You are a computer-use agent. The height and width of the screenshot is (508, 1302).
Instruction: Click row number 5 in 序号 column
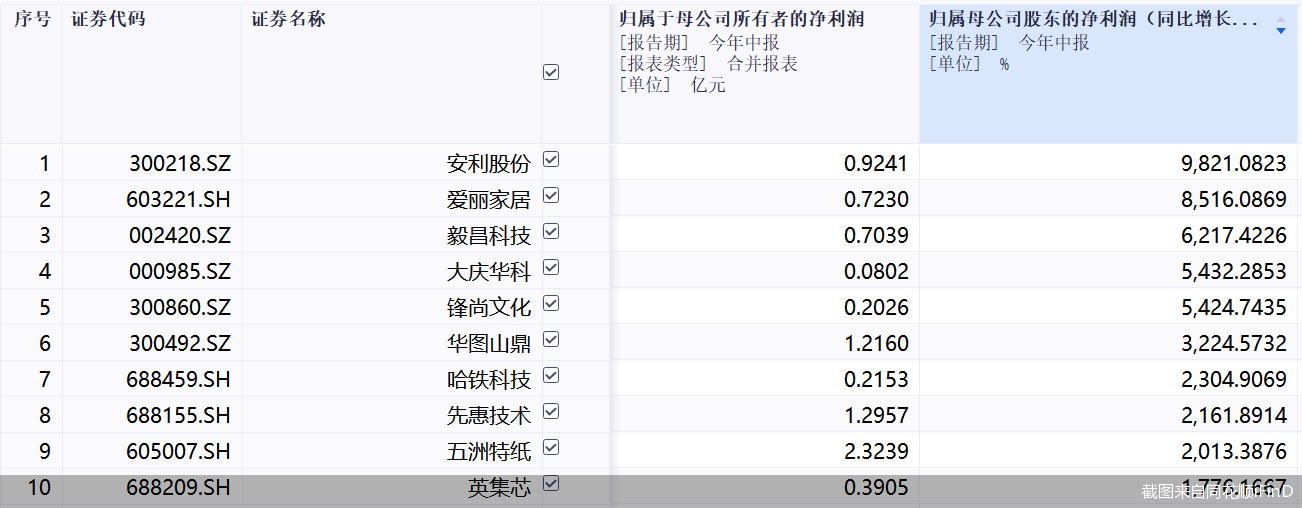point(44,308)
